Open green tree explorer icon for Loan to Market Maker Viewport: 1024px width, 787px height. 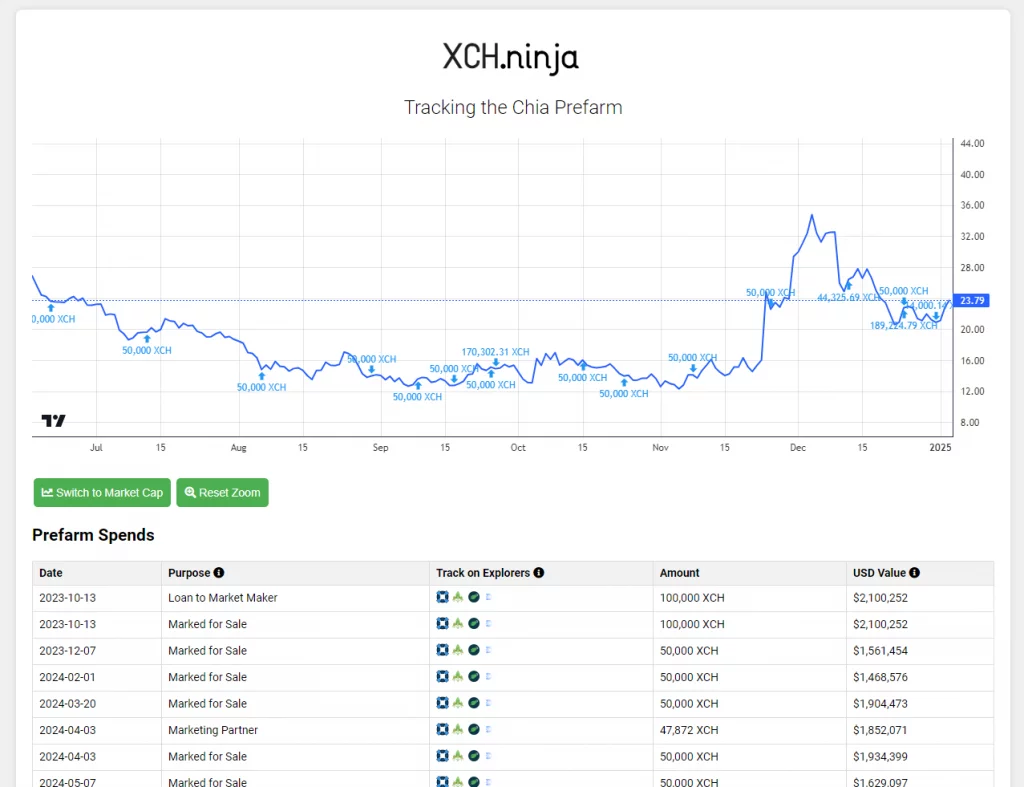458,597
